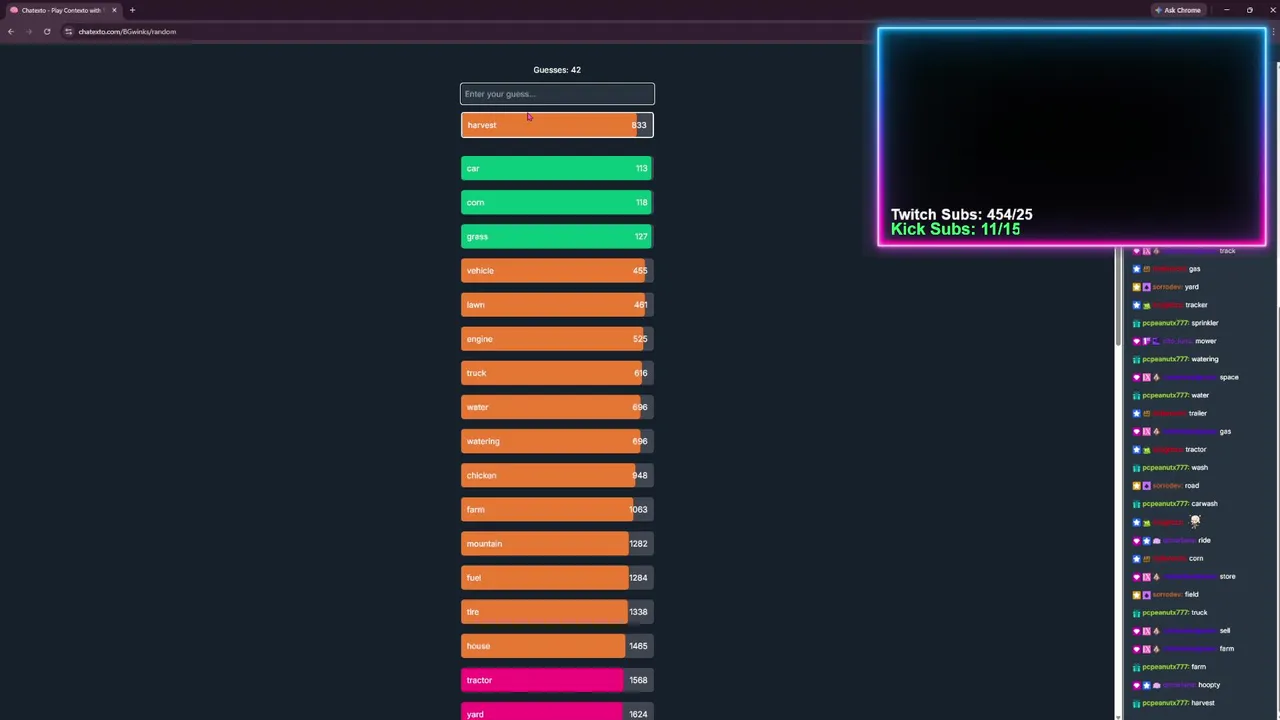The height and width of the screenshot is (720, 1280).
Task: Click the 'Twitch Subs: 454/25' overlay text
Action: [x=961, y=214]
